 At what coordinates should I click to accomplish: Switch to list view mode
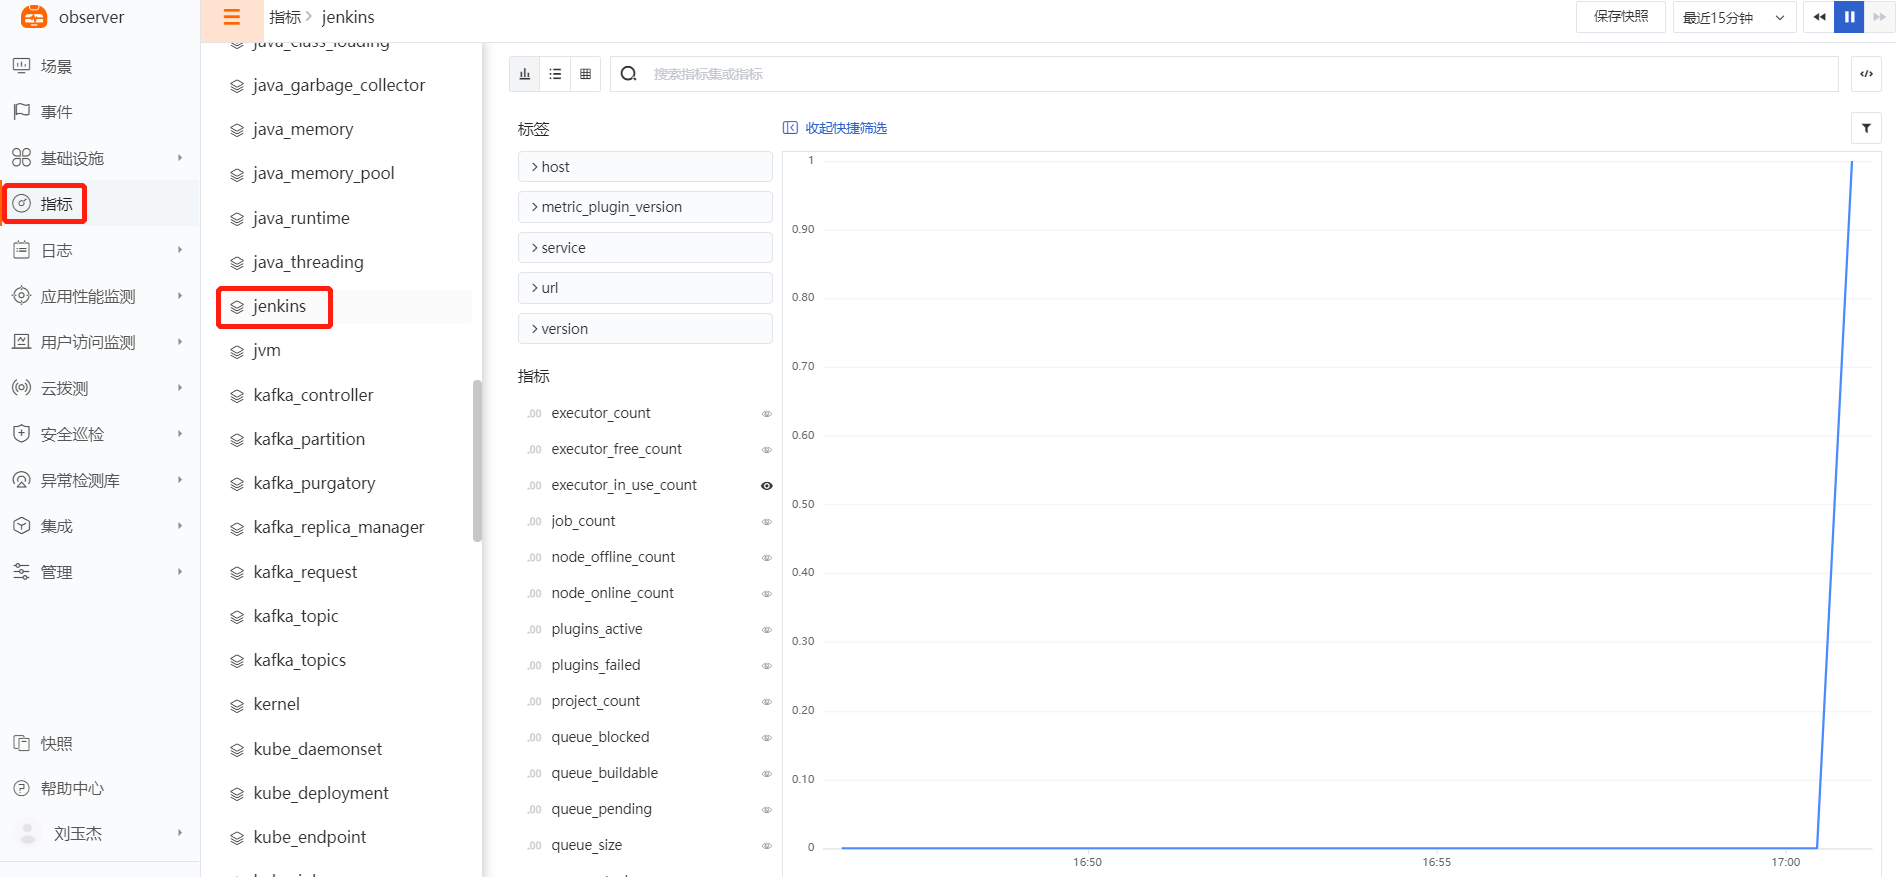pyautogui.click(x=555, y=74)
